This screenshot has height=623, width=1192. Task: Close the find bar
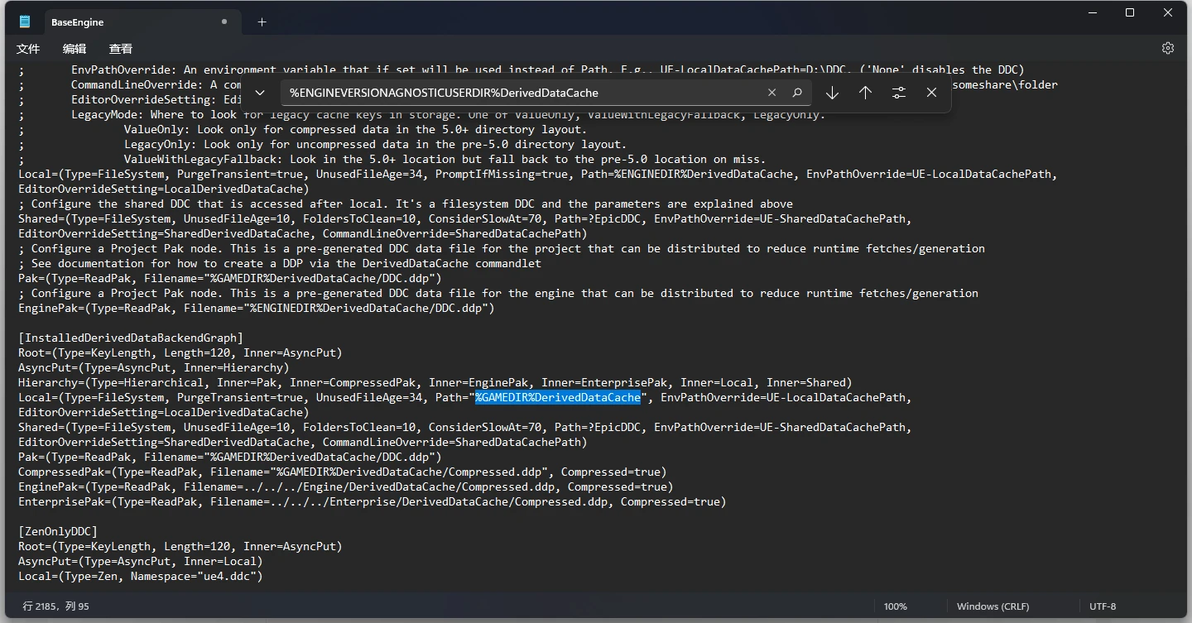[931, 93]
